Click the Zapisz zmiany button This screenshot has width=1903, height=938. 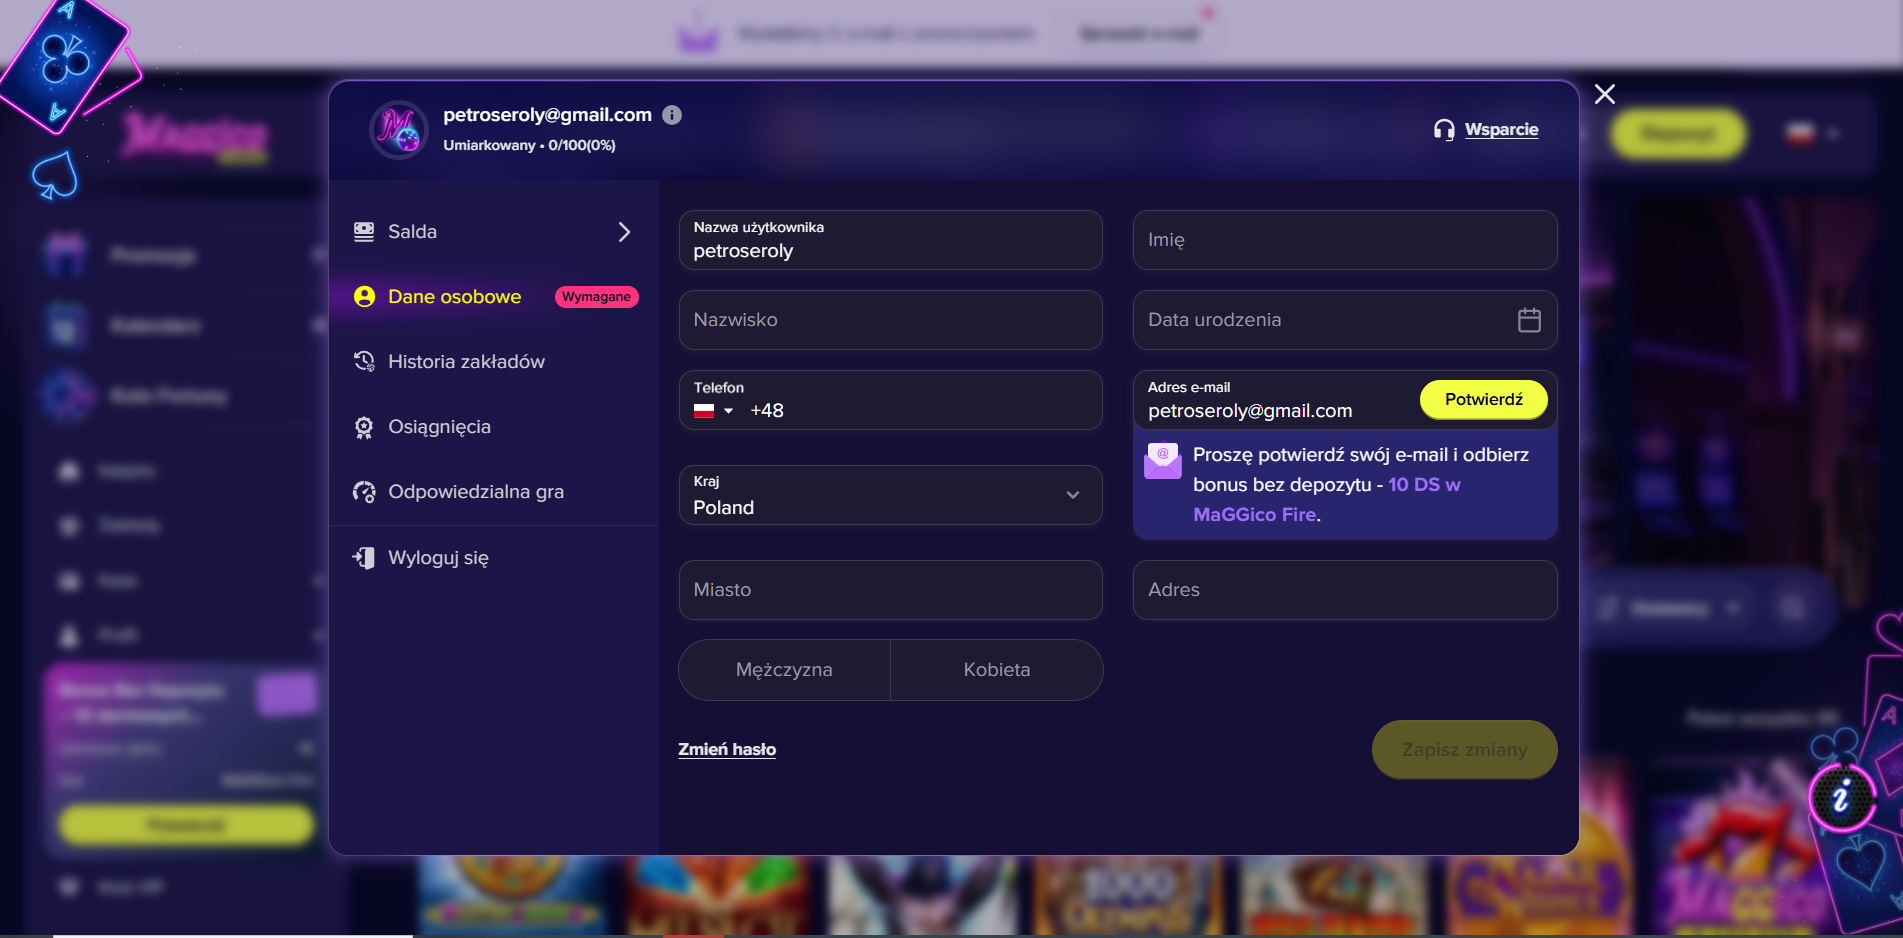(1464, 750)
